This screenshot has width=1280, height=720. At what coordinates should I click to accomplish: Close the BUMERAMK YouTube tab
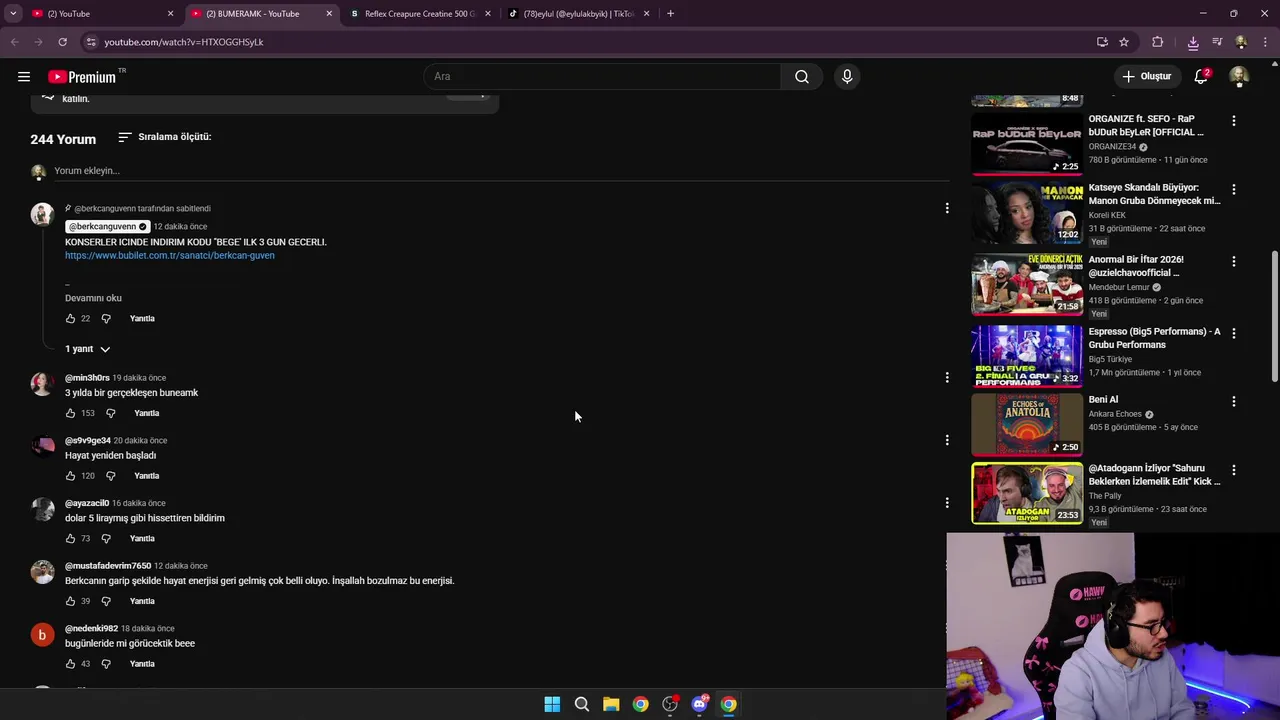[329, 14]
